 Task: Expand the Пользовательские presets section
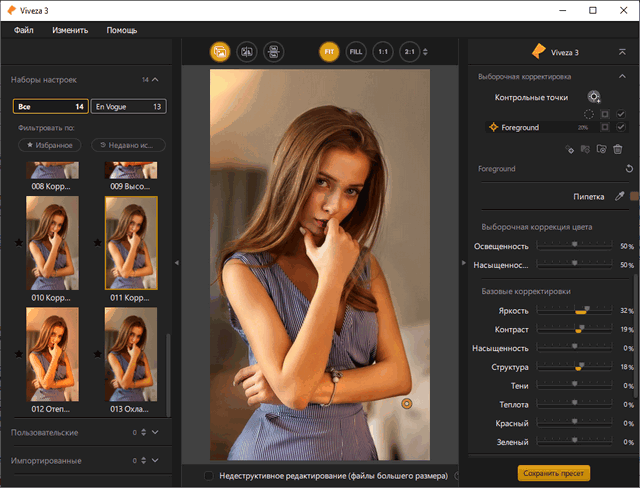coord(155,432)
